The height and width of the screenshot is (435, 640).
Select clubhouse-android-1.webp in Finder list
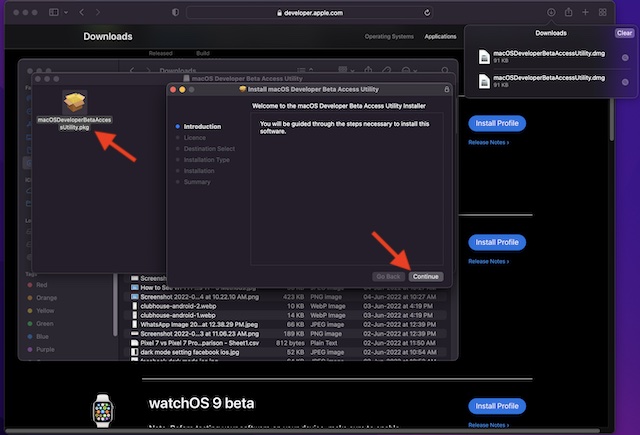(x=285, y=315)
